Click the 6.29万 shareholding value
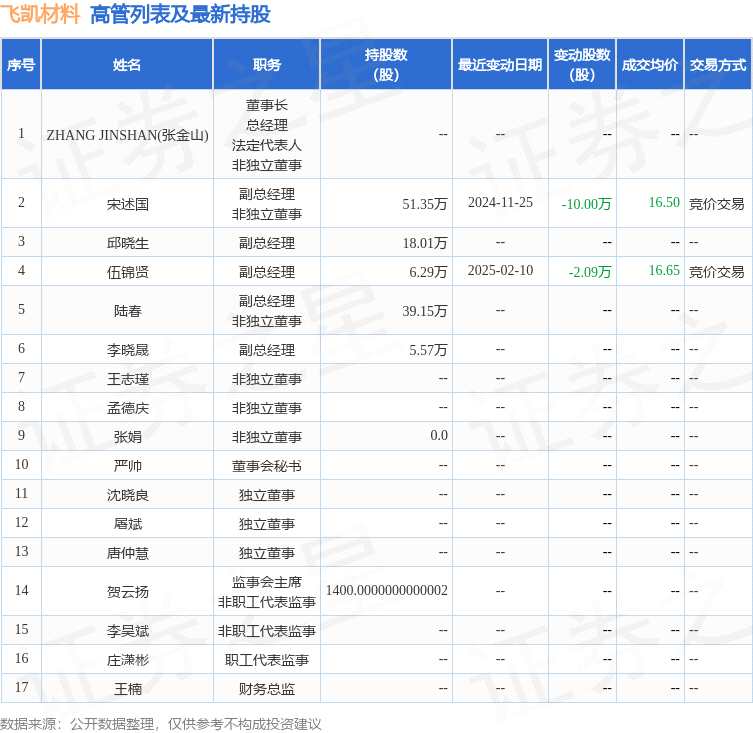The width and height of the screenshot is (753, 733). coord(428,272)
